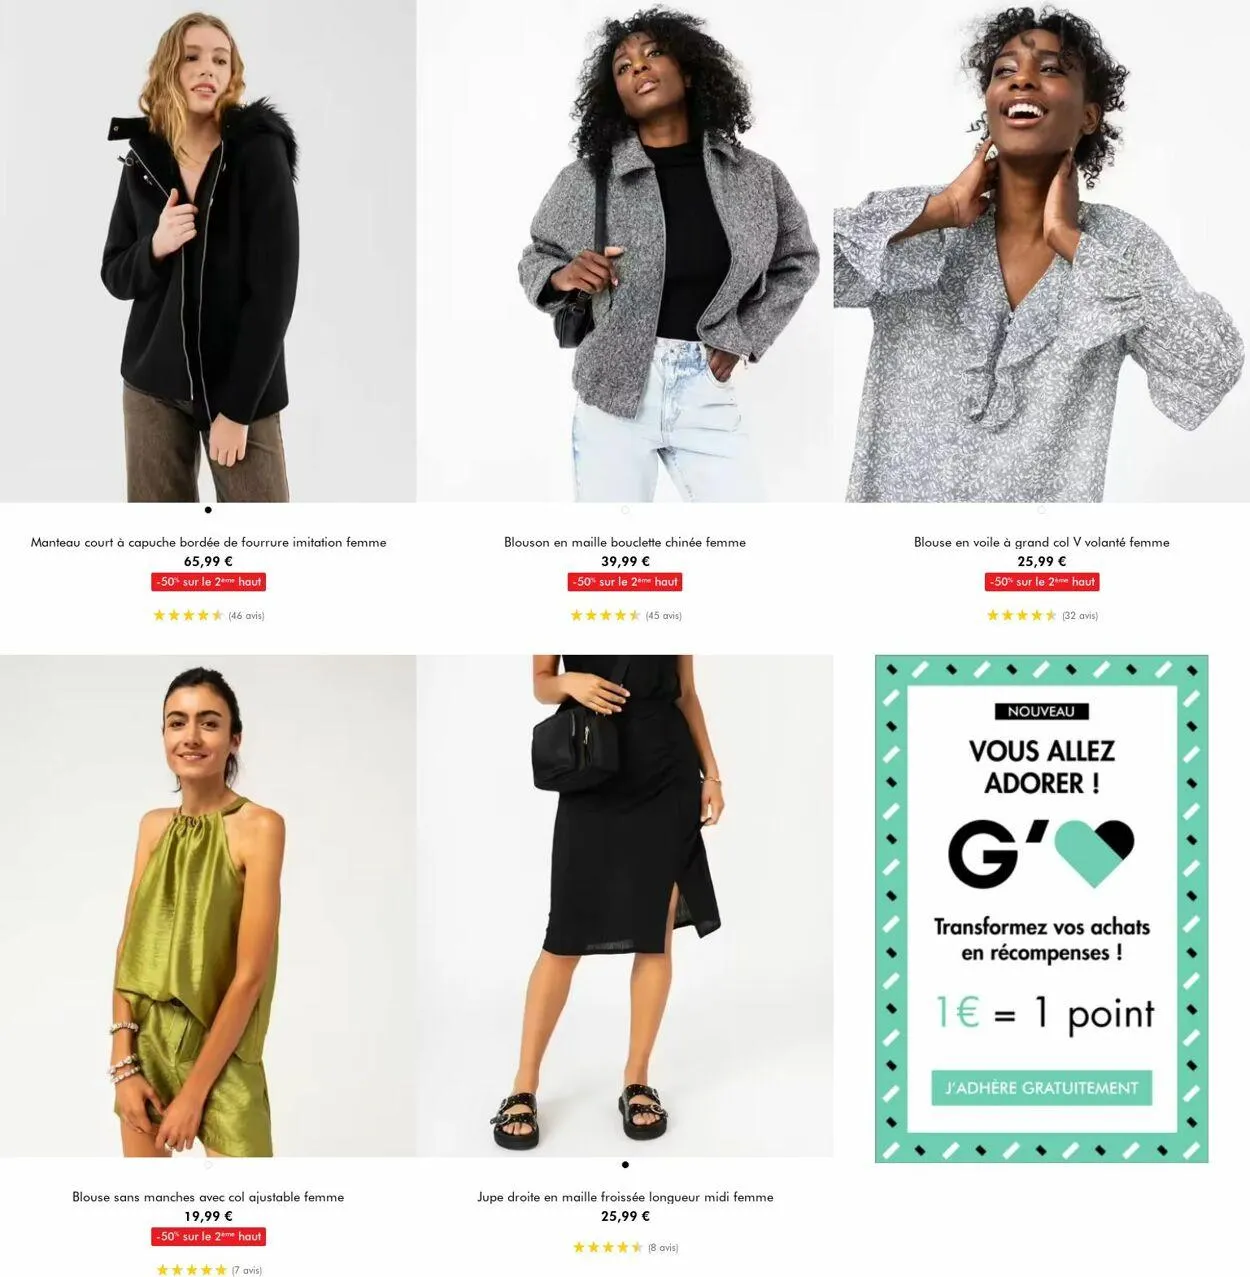Viewport: 1250px width, 1277px height.
Task: Open the black midi skirt photo
Action: (x=625, y=906)
